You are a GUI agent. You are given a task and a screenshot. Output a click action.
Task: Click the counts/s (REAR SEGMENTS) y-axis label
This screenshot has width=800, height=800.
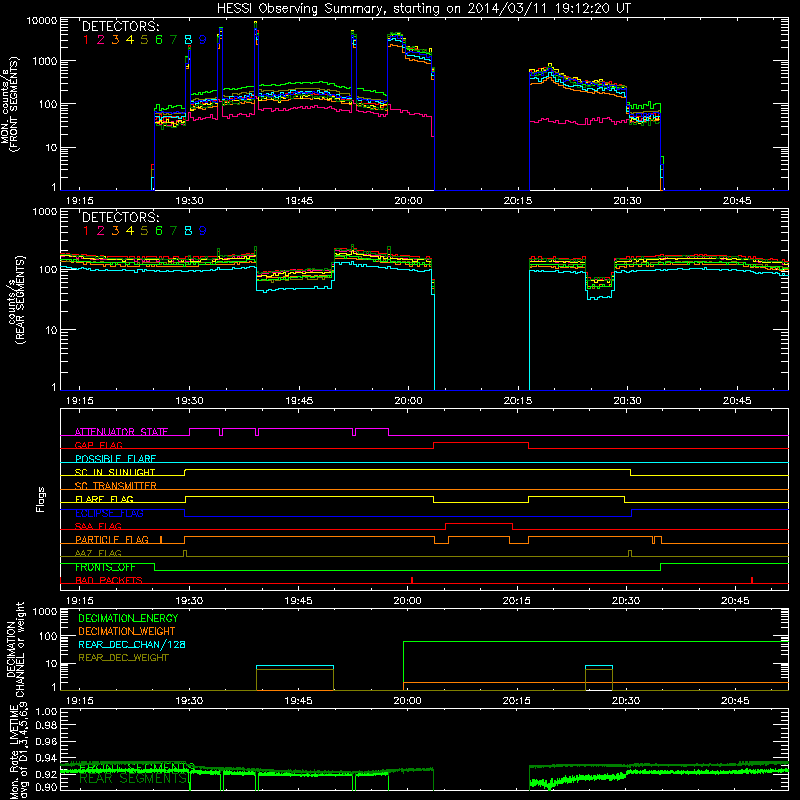[16, 299]
